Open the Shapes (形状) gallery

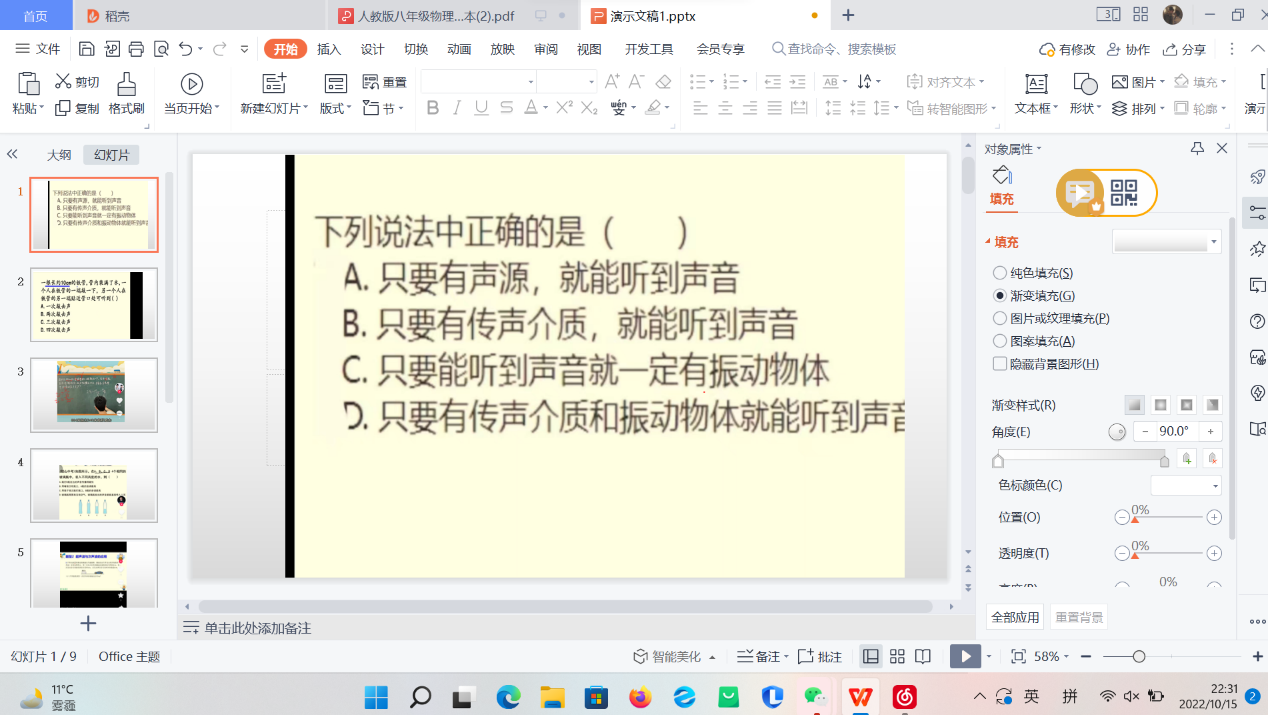[1084, 84]
